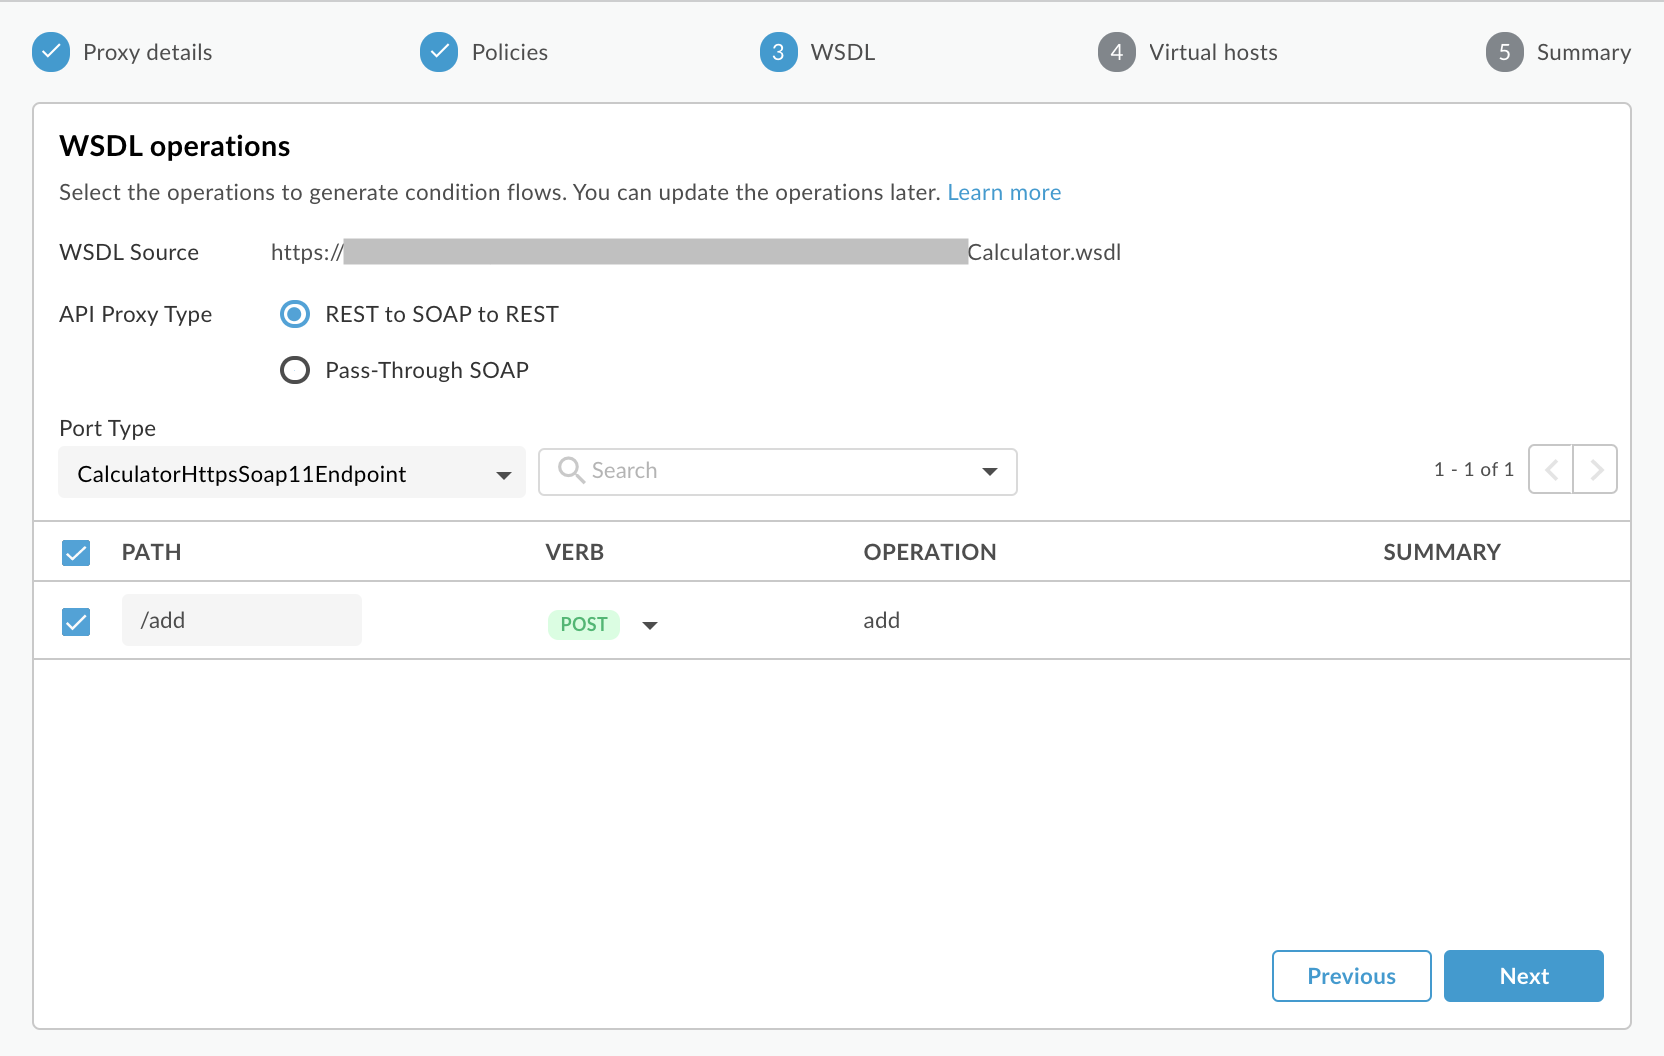The image size is (1664, 1056).
Task: Click the Policies completed step icon
Action: click(439, 52)
